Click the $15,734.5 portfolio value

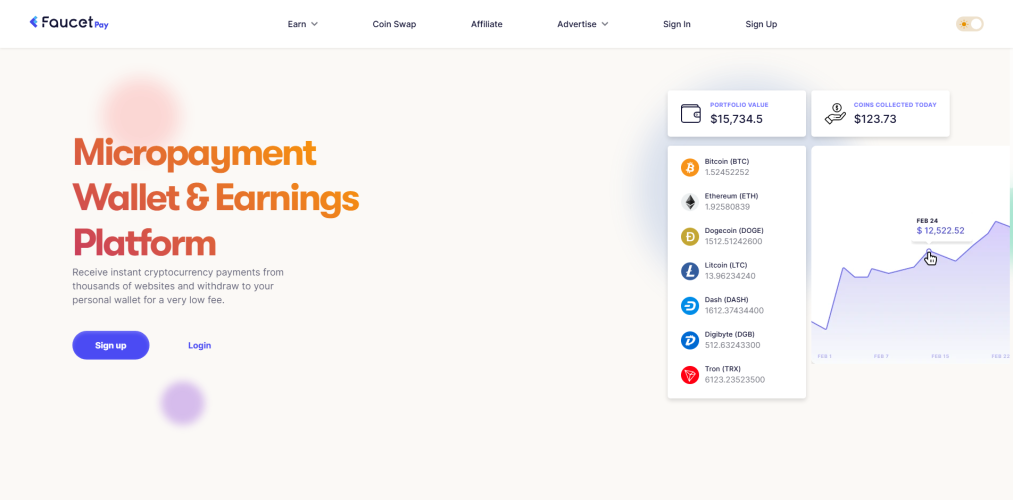[736, 119]
